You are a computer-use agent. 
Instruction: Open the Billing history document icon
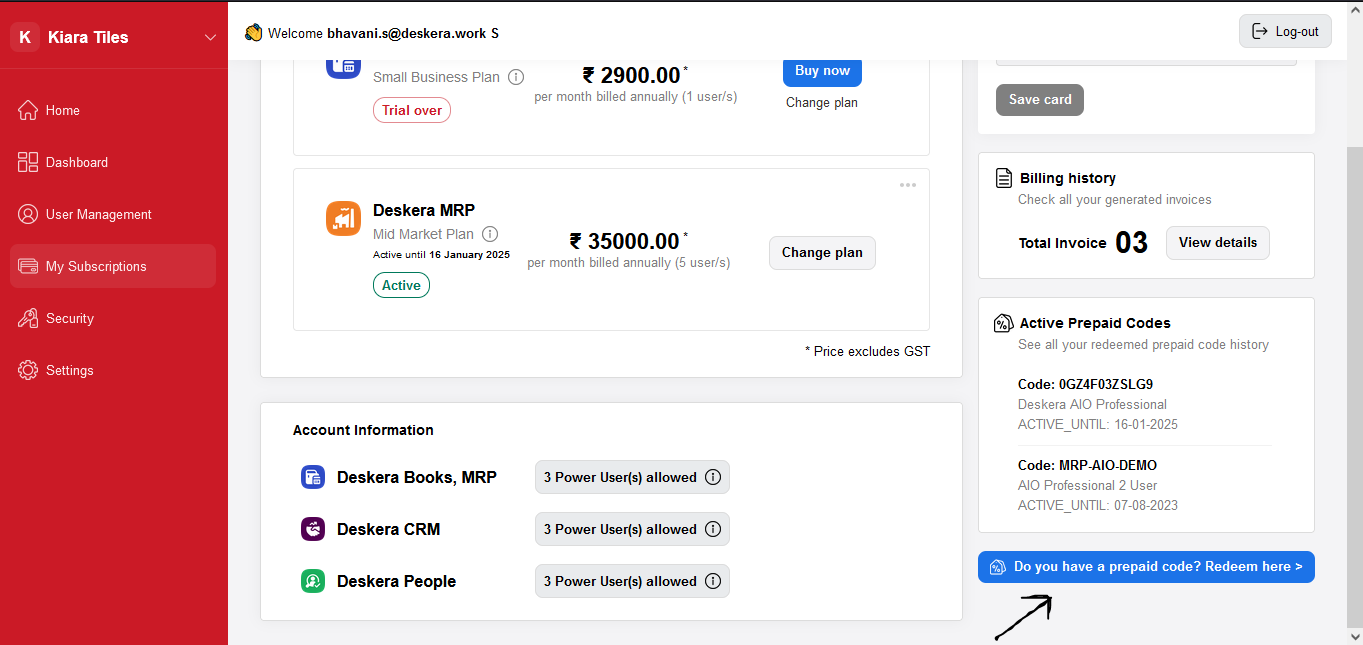click(1003, 177)
